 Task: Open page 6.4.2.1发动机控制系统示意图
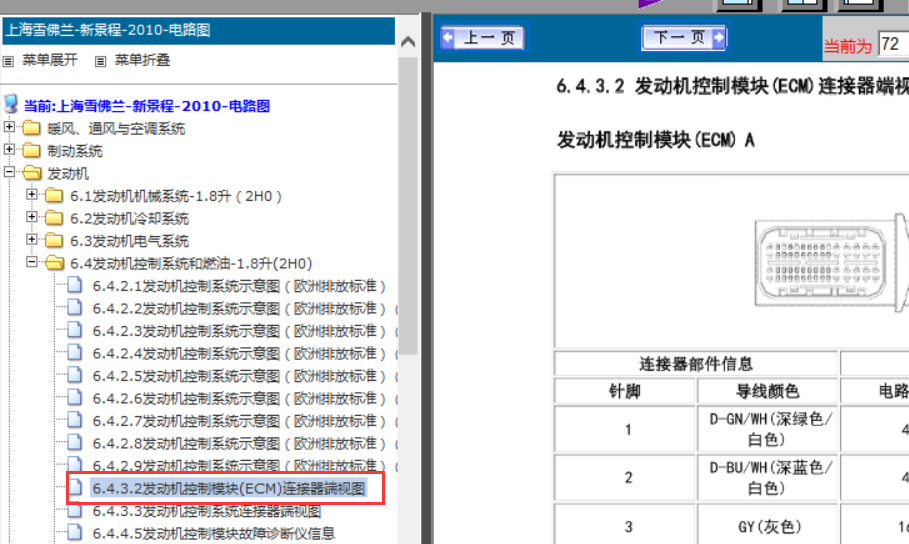[239, 286]
